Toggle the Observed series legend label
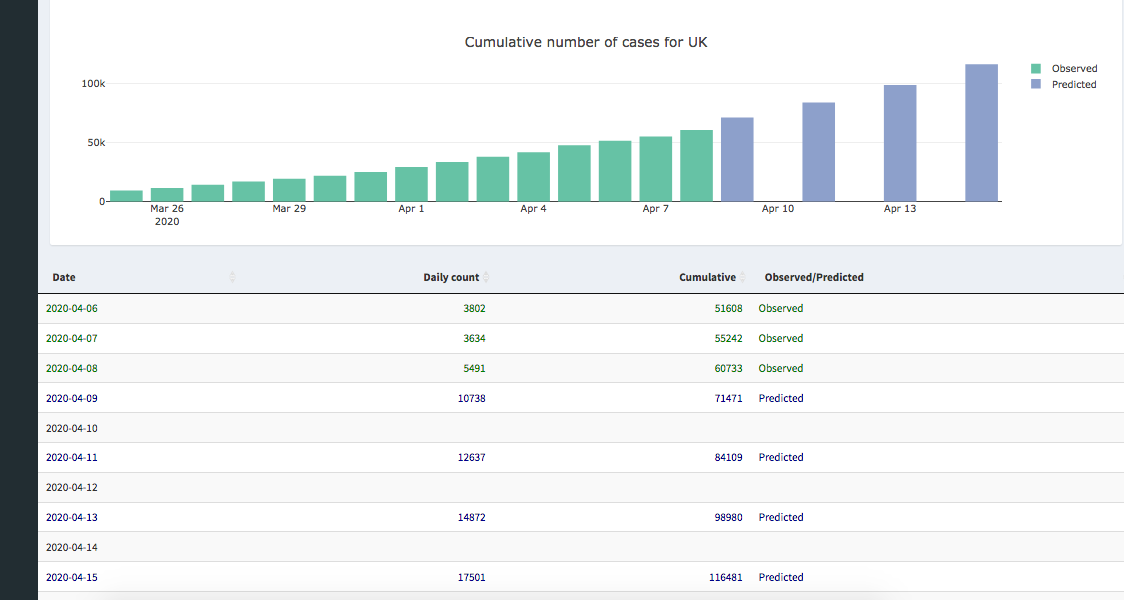This screenshot has width=1124, height=600. (1074, 69)
